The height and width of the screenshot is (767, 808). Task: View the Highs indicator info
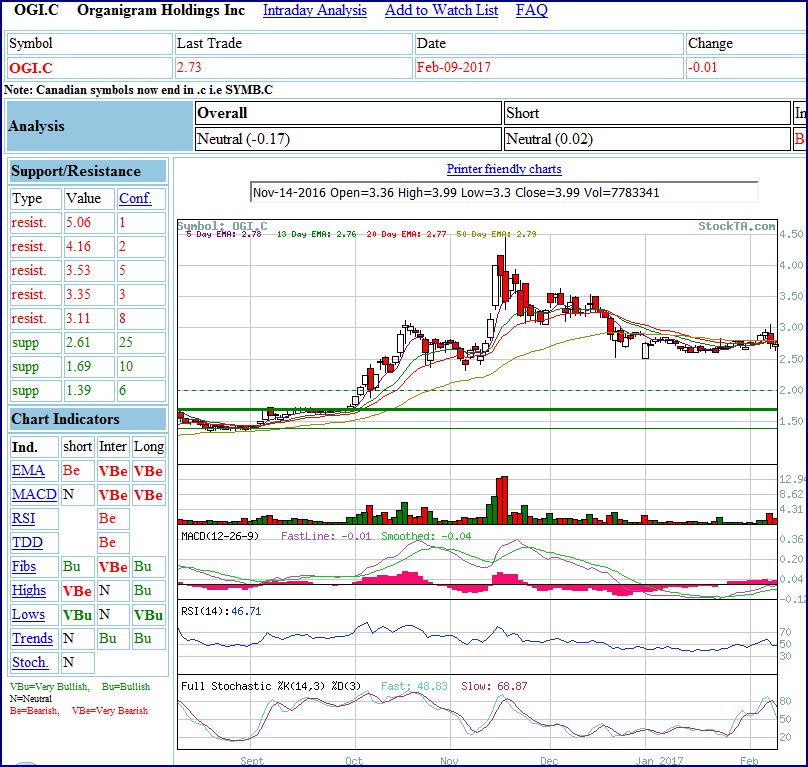[29, 591]
